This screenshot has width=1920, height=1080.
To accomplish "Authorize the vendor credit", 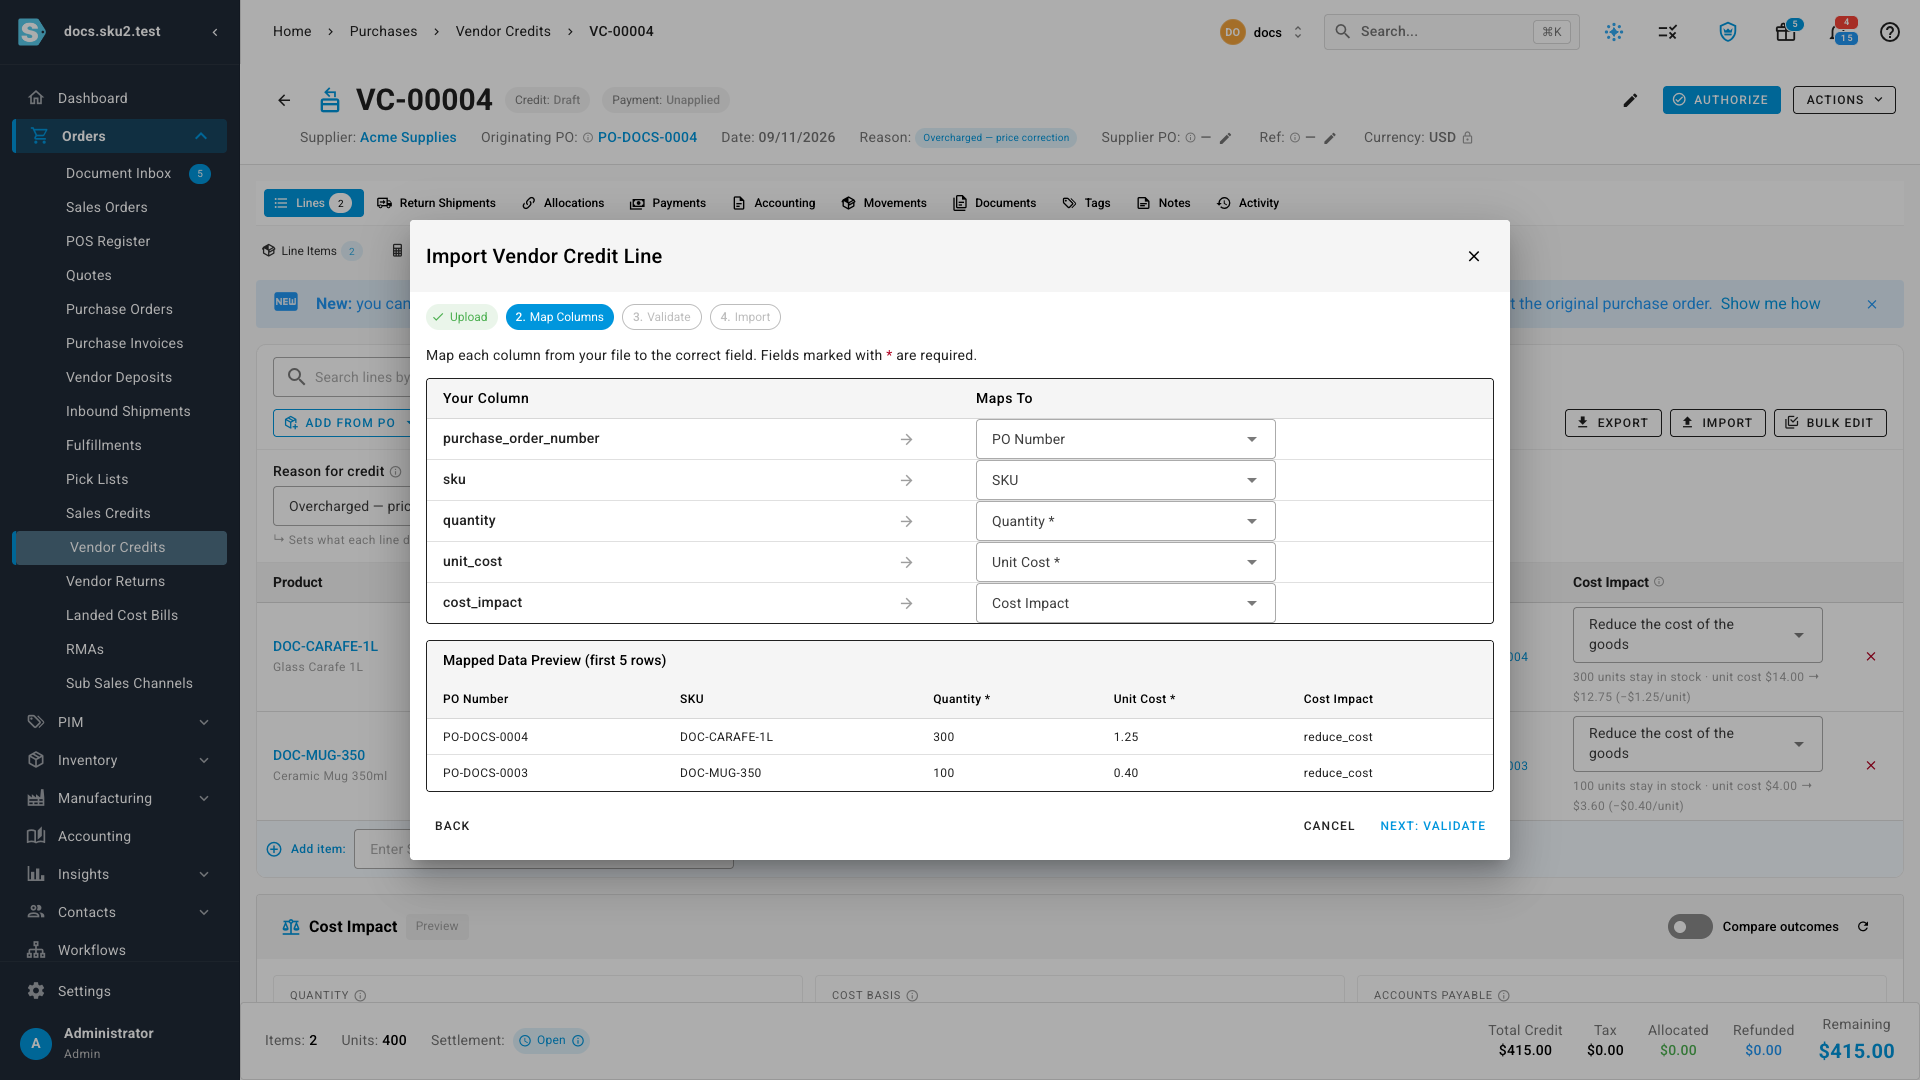I will tap(1721, 100).
